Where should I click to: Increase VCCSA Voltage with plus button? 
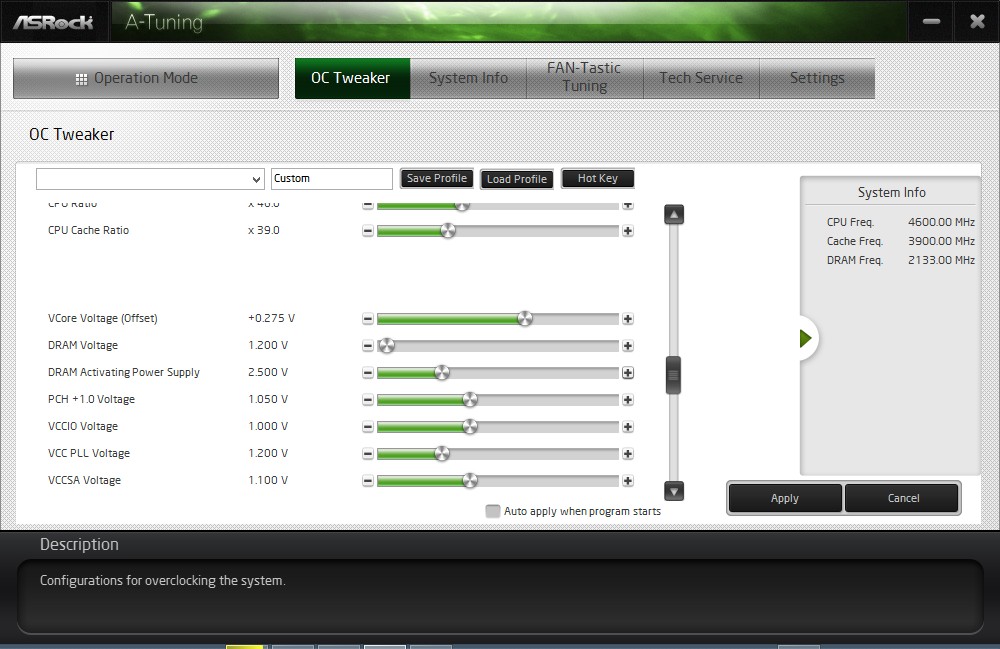628,481
